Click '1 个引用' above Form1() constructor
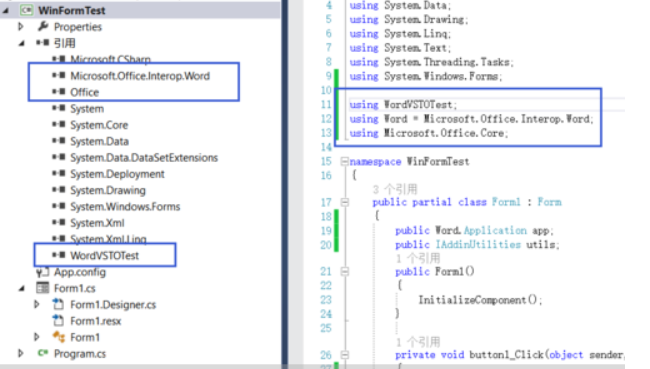650x369 pixels. 418,258
